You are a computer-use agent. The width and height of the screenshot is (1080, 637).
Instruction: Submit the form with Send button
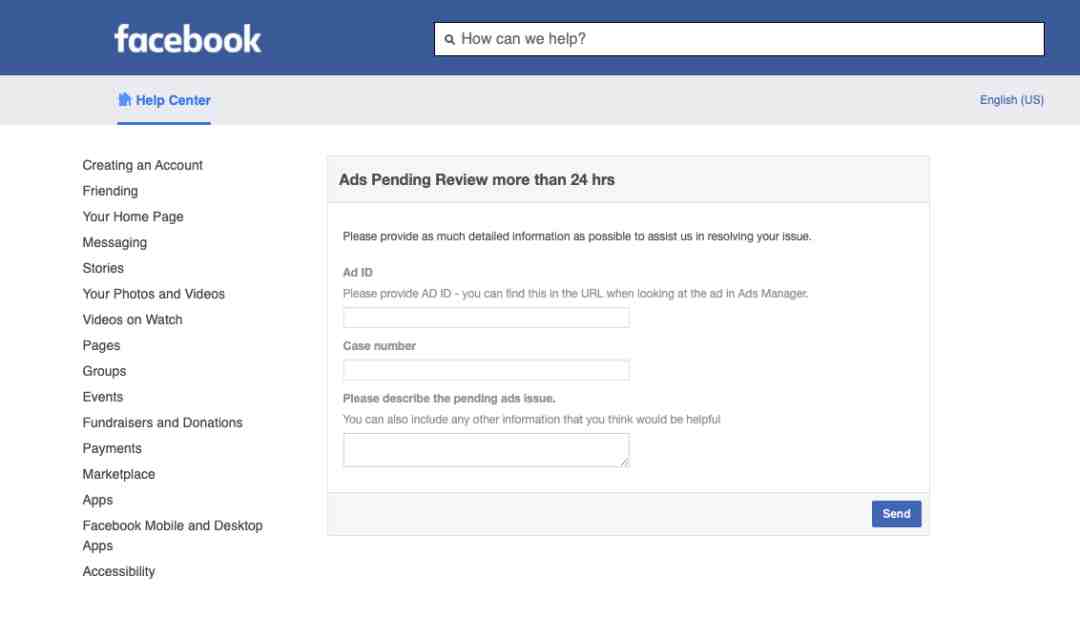pos(896,514)
